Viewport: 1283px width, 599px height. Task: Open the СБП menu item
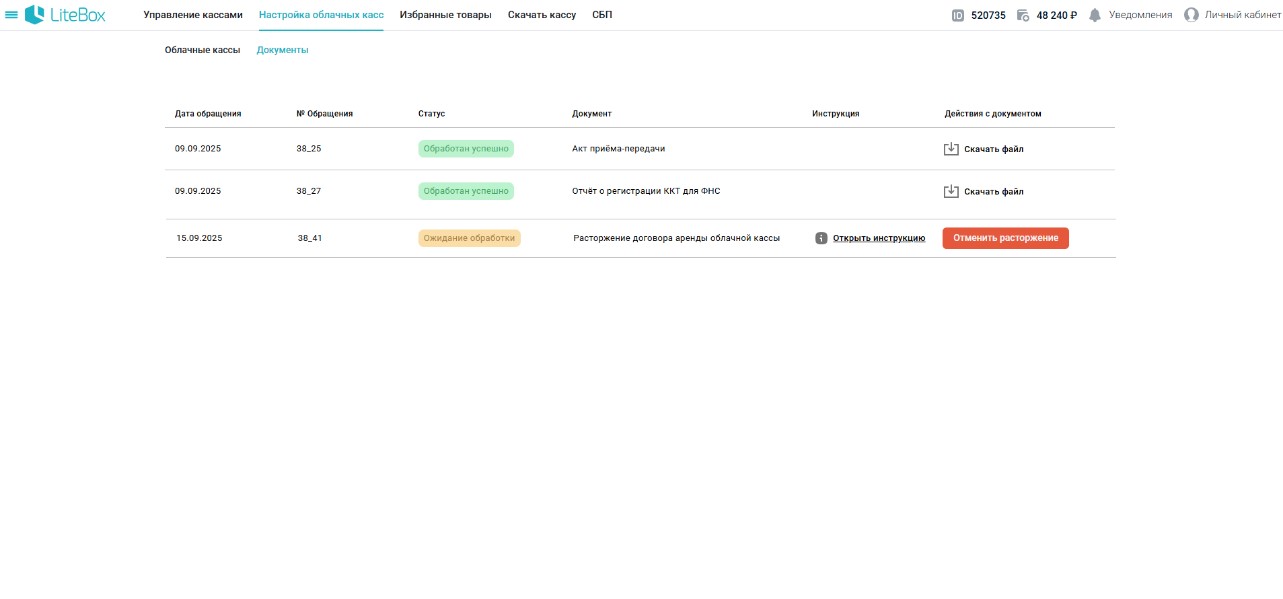tap(602, 15)
